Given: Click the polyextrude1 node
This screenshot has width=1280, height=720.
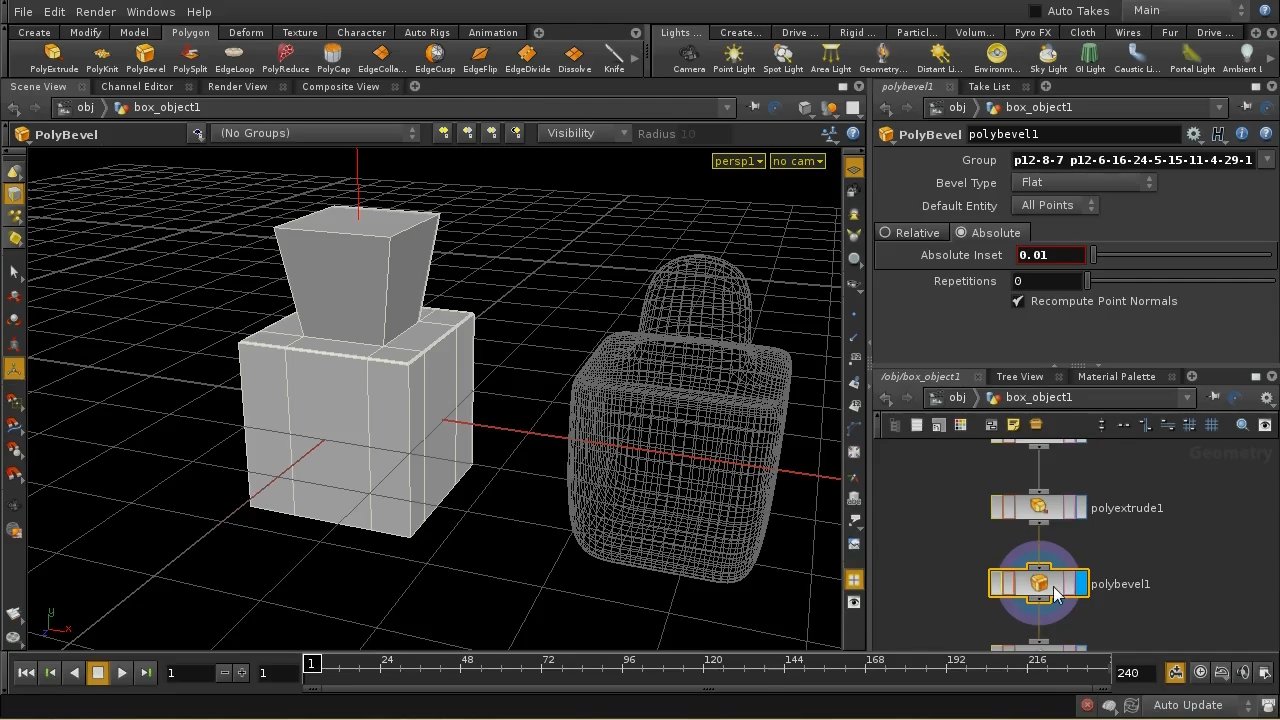Looking at the screenshot, I should tap(1038, 507).
